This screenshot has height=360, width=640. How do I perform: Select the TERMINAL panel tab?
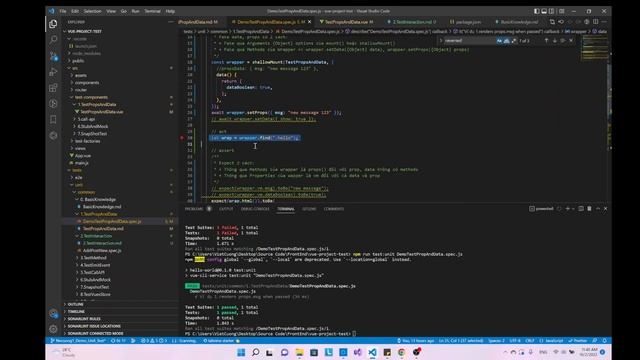286,209
